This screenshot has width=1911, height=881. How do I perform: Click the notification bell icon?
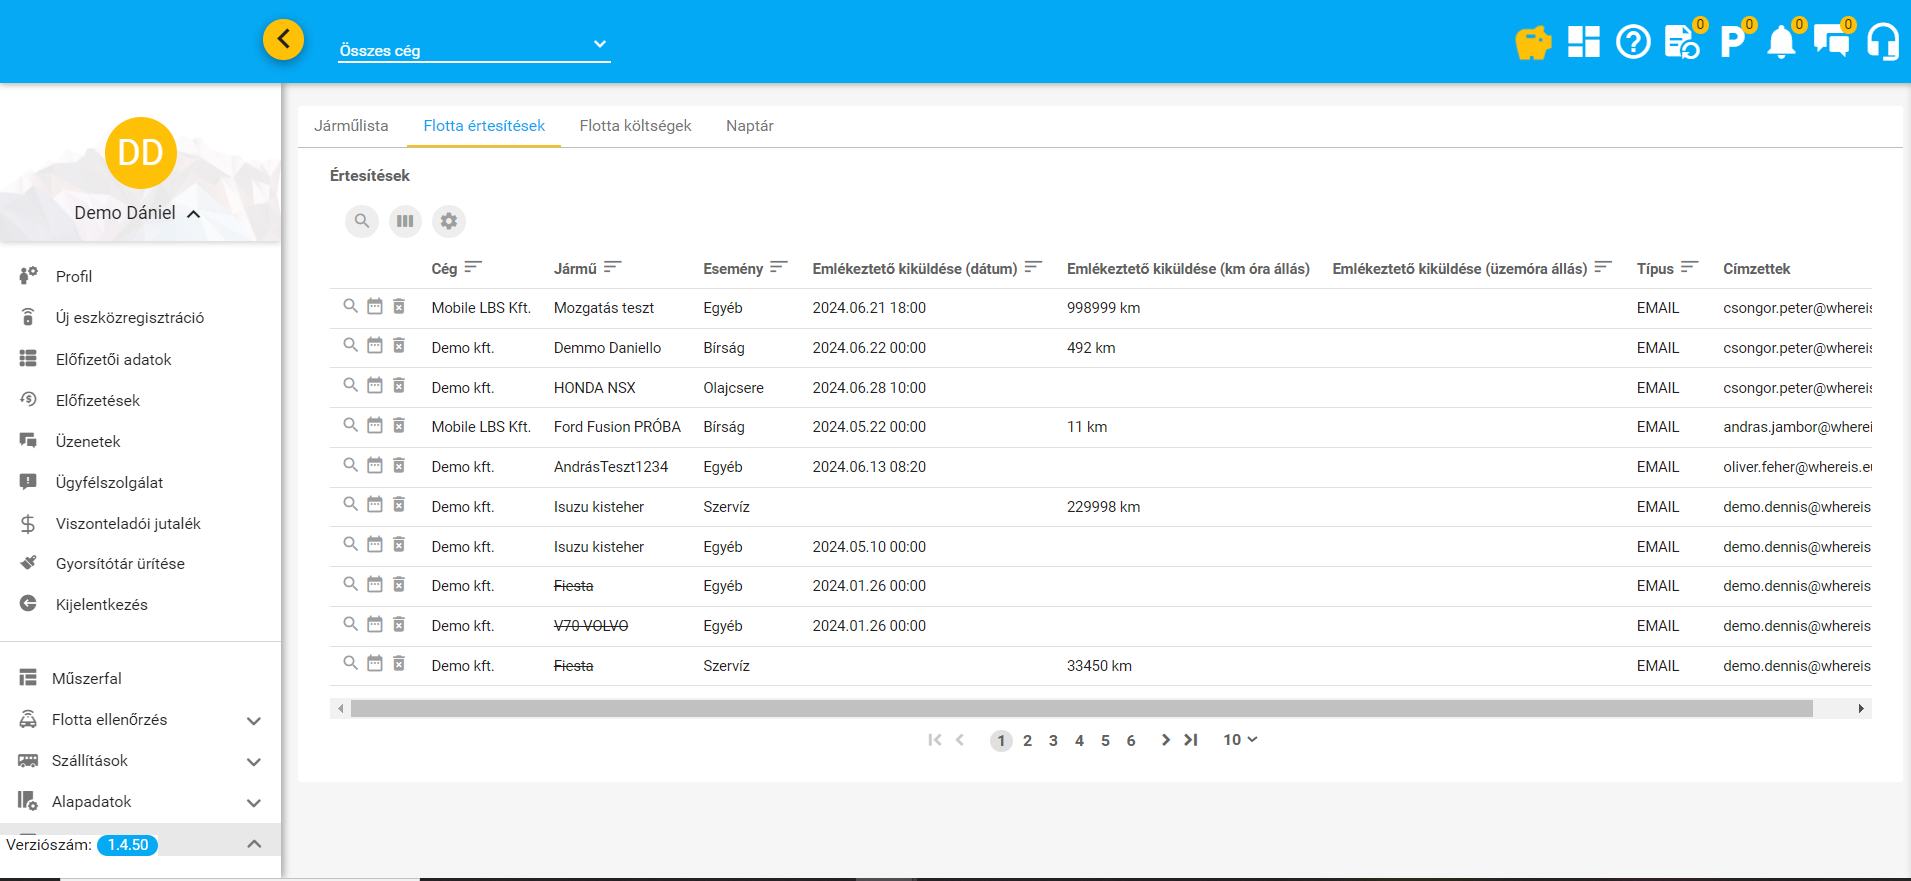coord(1781,43)
